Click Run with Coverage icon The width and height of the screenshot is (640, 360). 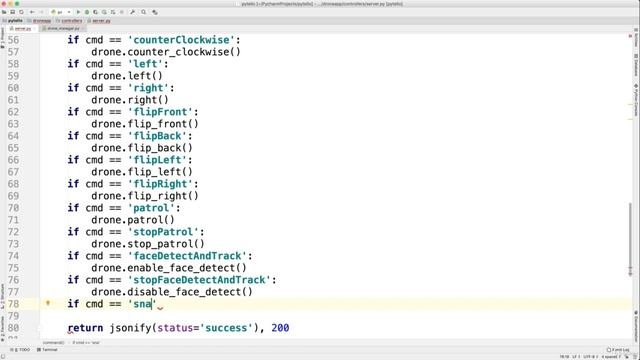pos(96,12)
